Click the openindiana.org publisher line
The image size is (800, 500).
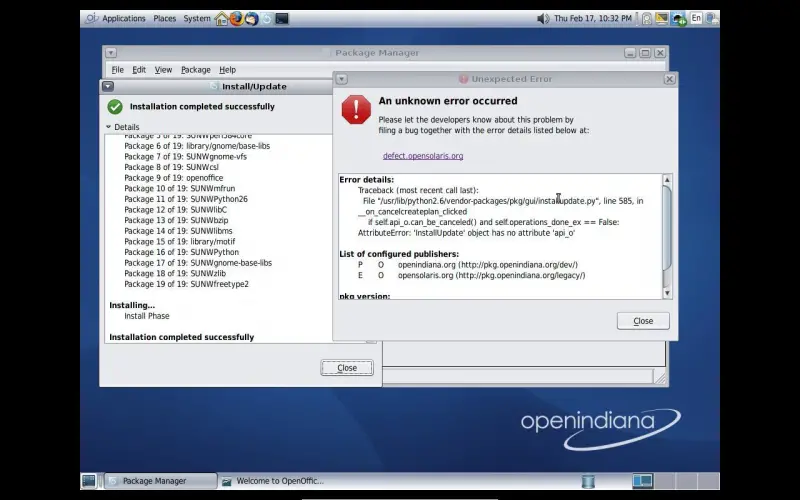click(468, 265)
